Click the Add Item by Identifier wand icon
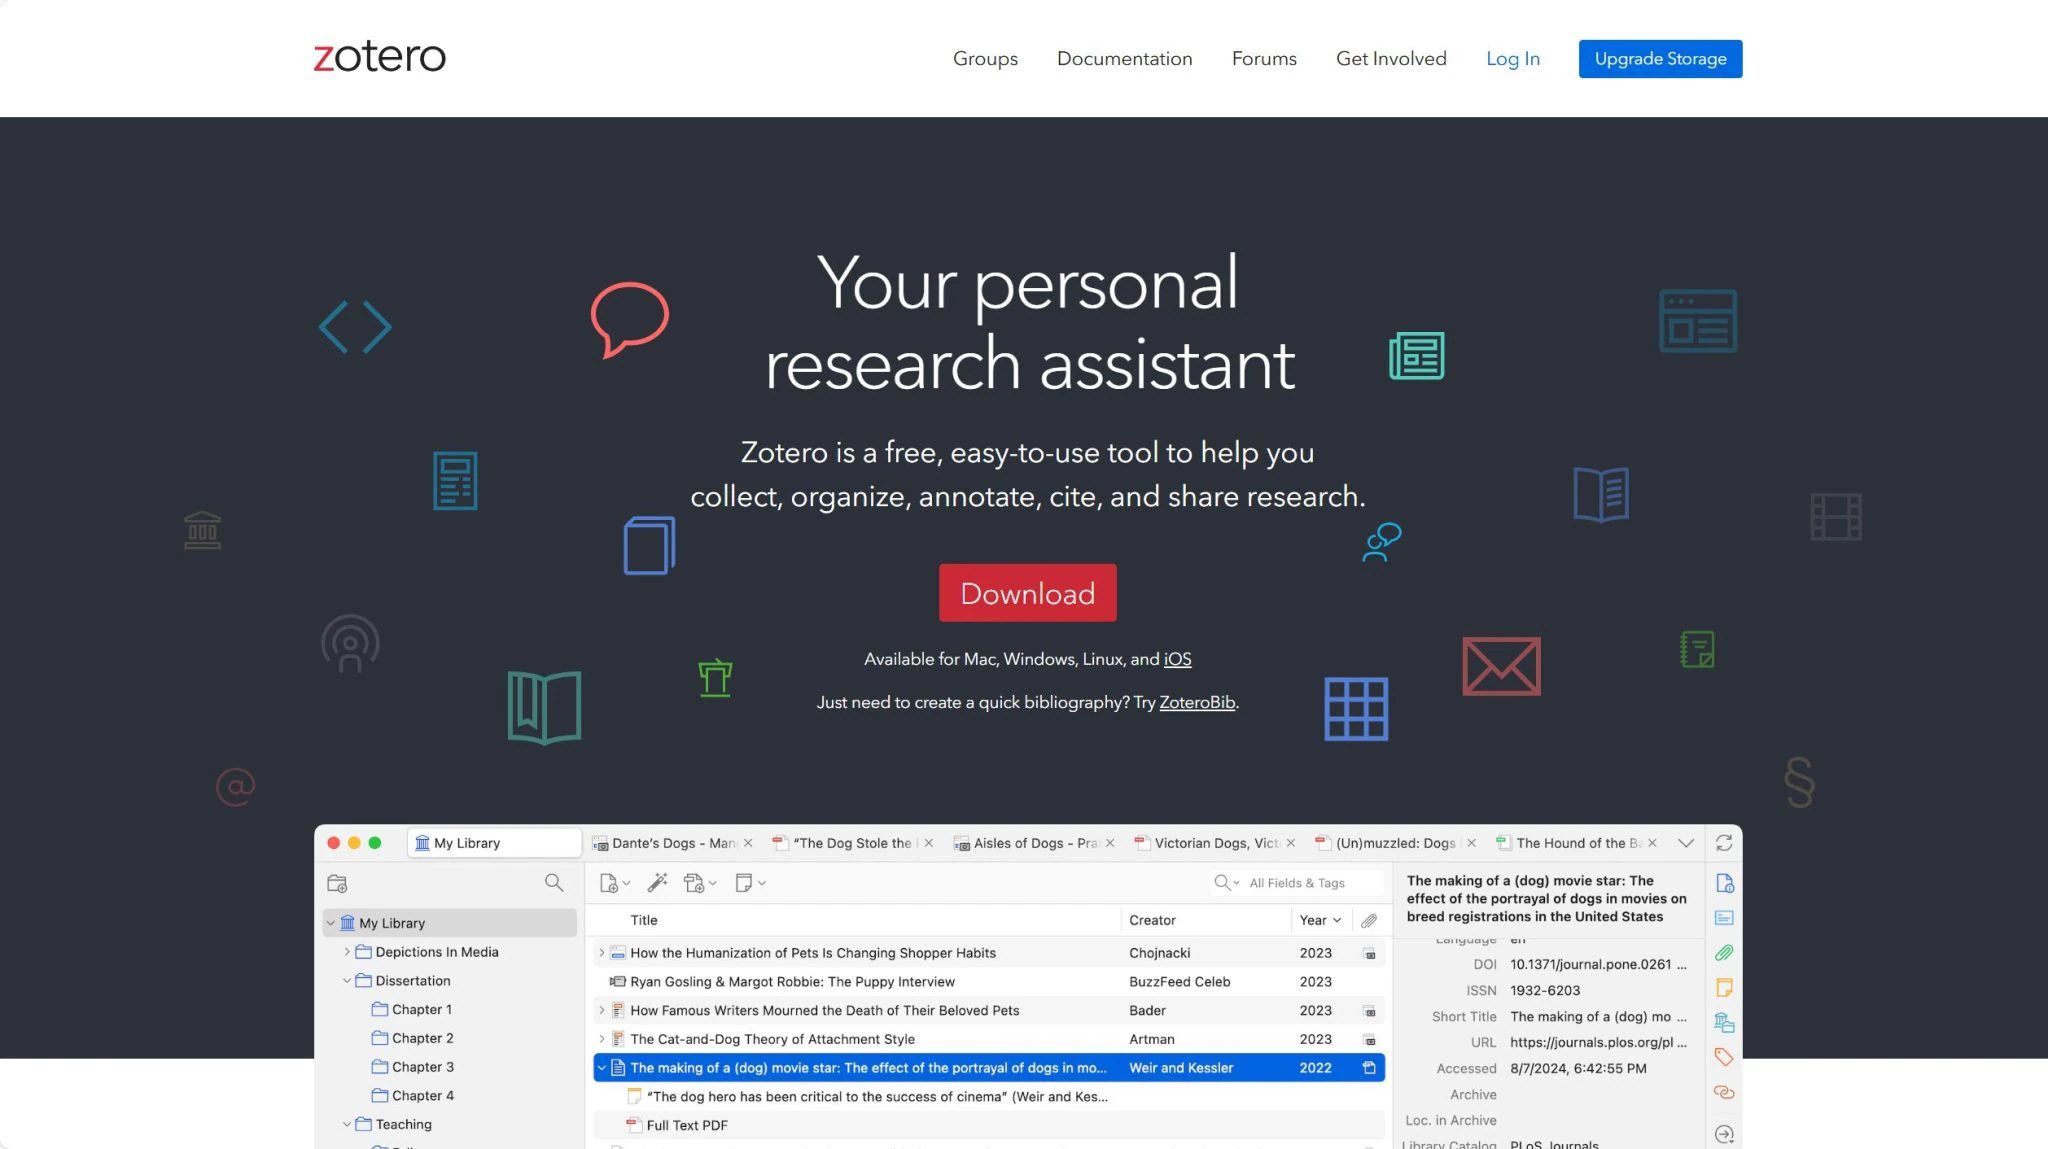 click(657, 882)
